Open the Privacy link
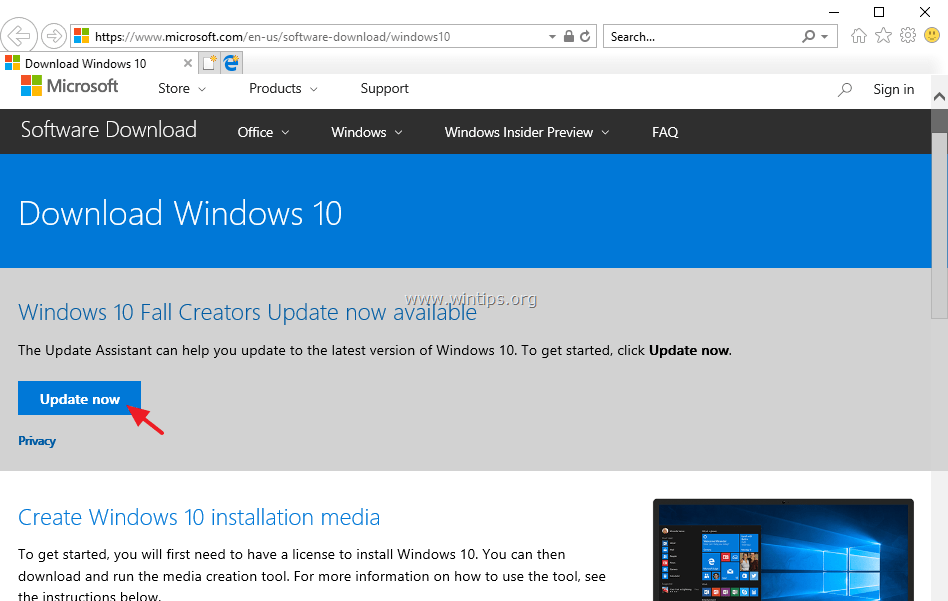Viewport: 948px width, 601px height. pos(37,441)
